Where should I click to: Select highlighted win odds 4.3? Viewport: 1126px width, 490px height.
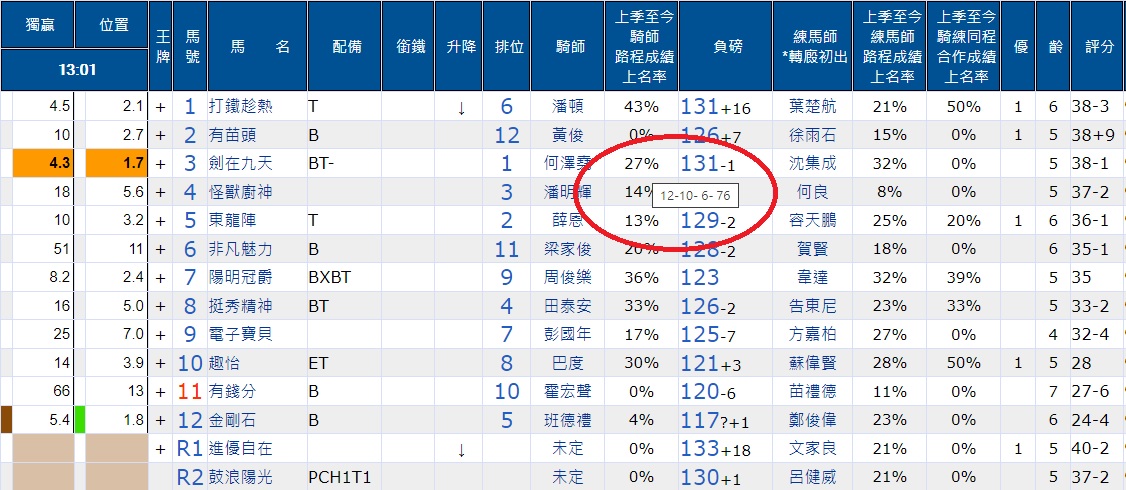(x=42, y=163)
